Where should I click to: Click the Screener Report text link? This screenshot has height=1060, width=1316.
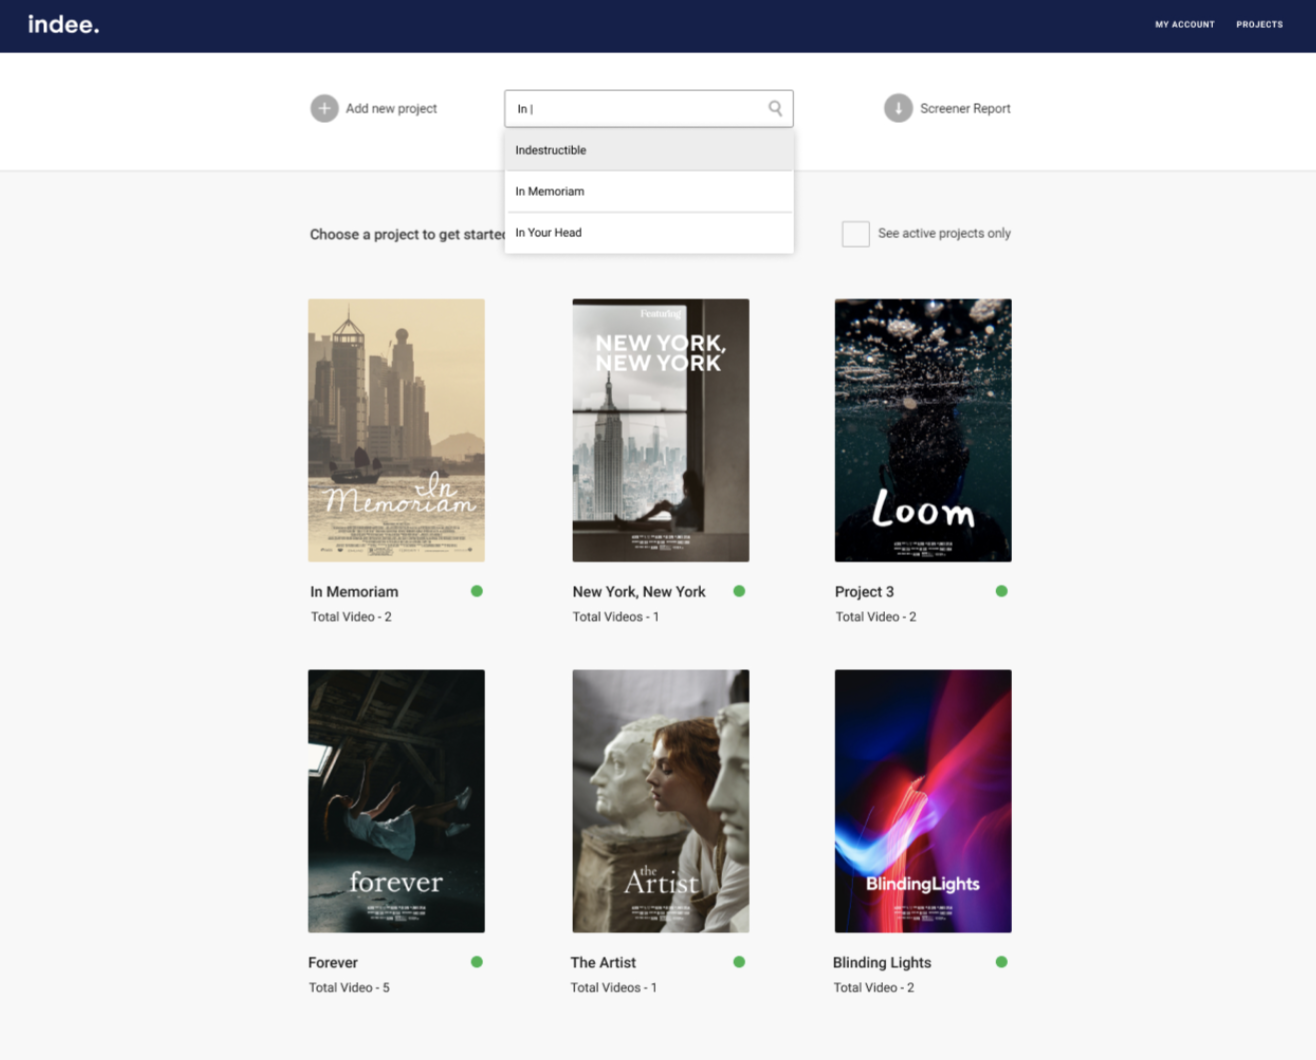tap(965, 108)
